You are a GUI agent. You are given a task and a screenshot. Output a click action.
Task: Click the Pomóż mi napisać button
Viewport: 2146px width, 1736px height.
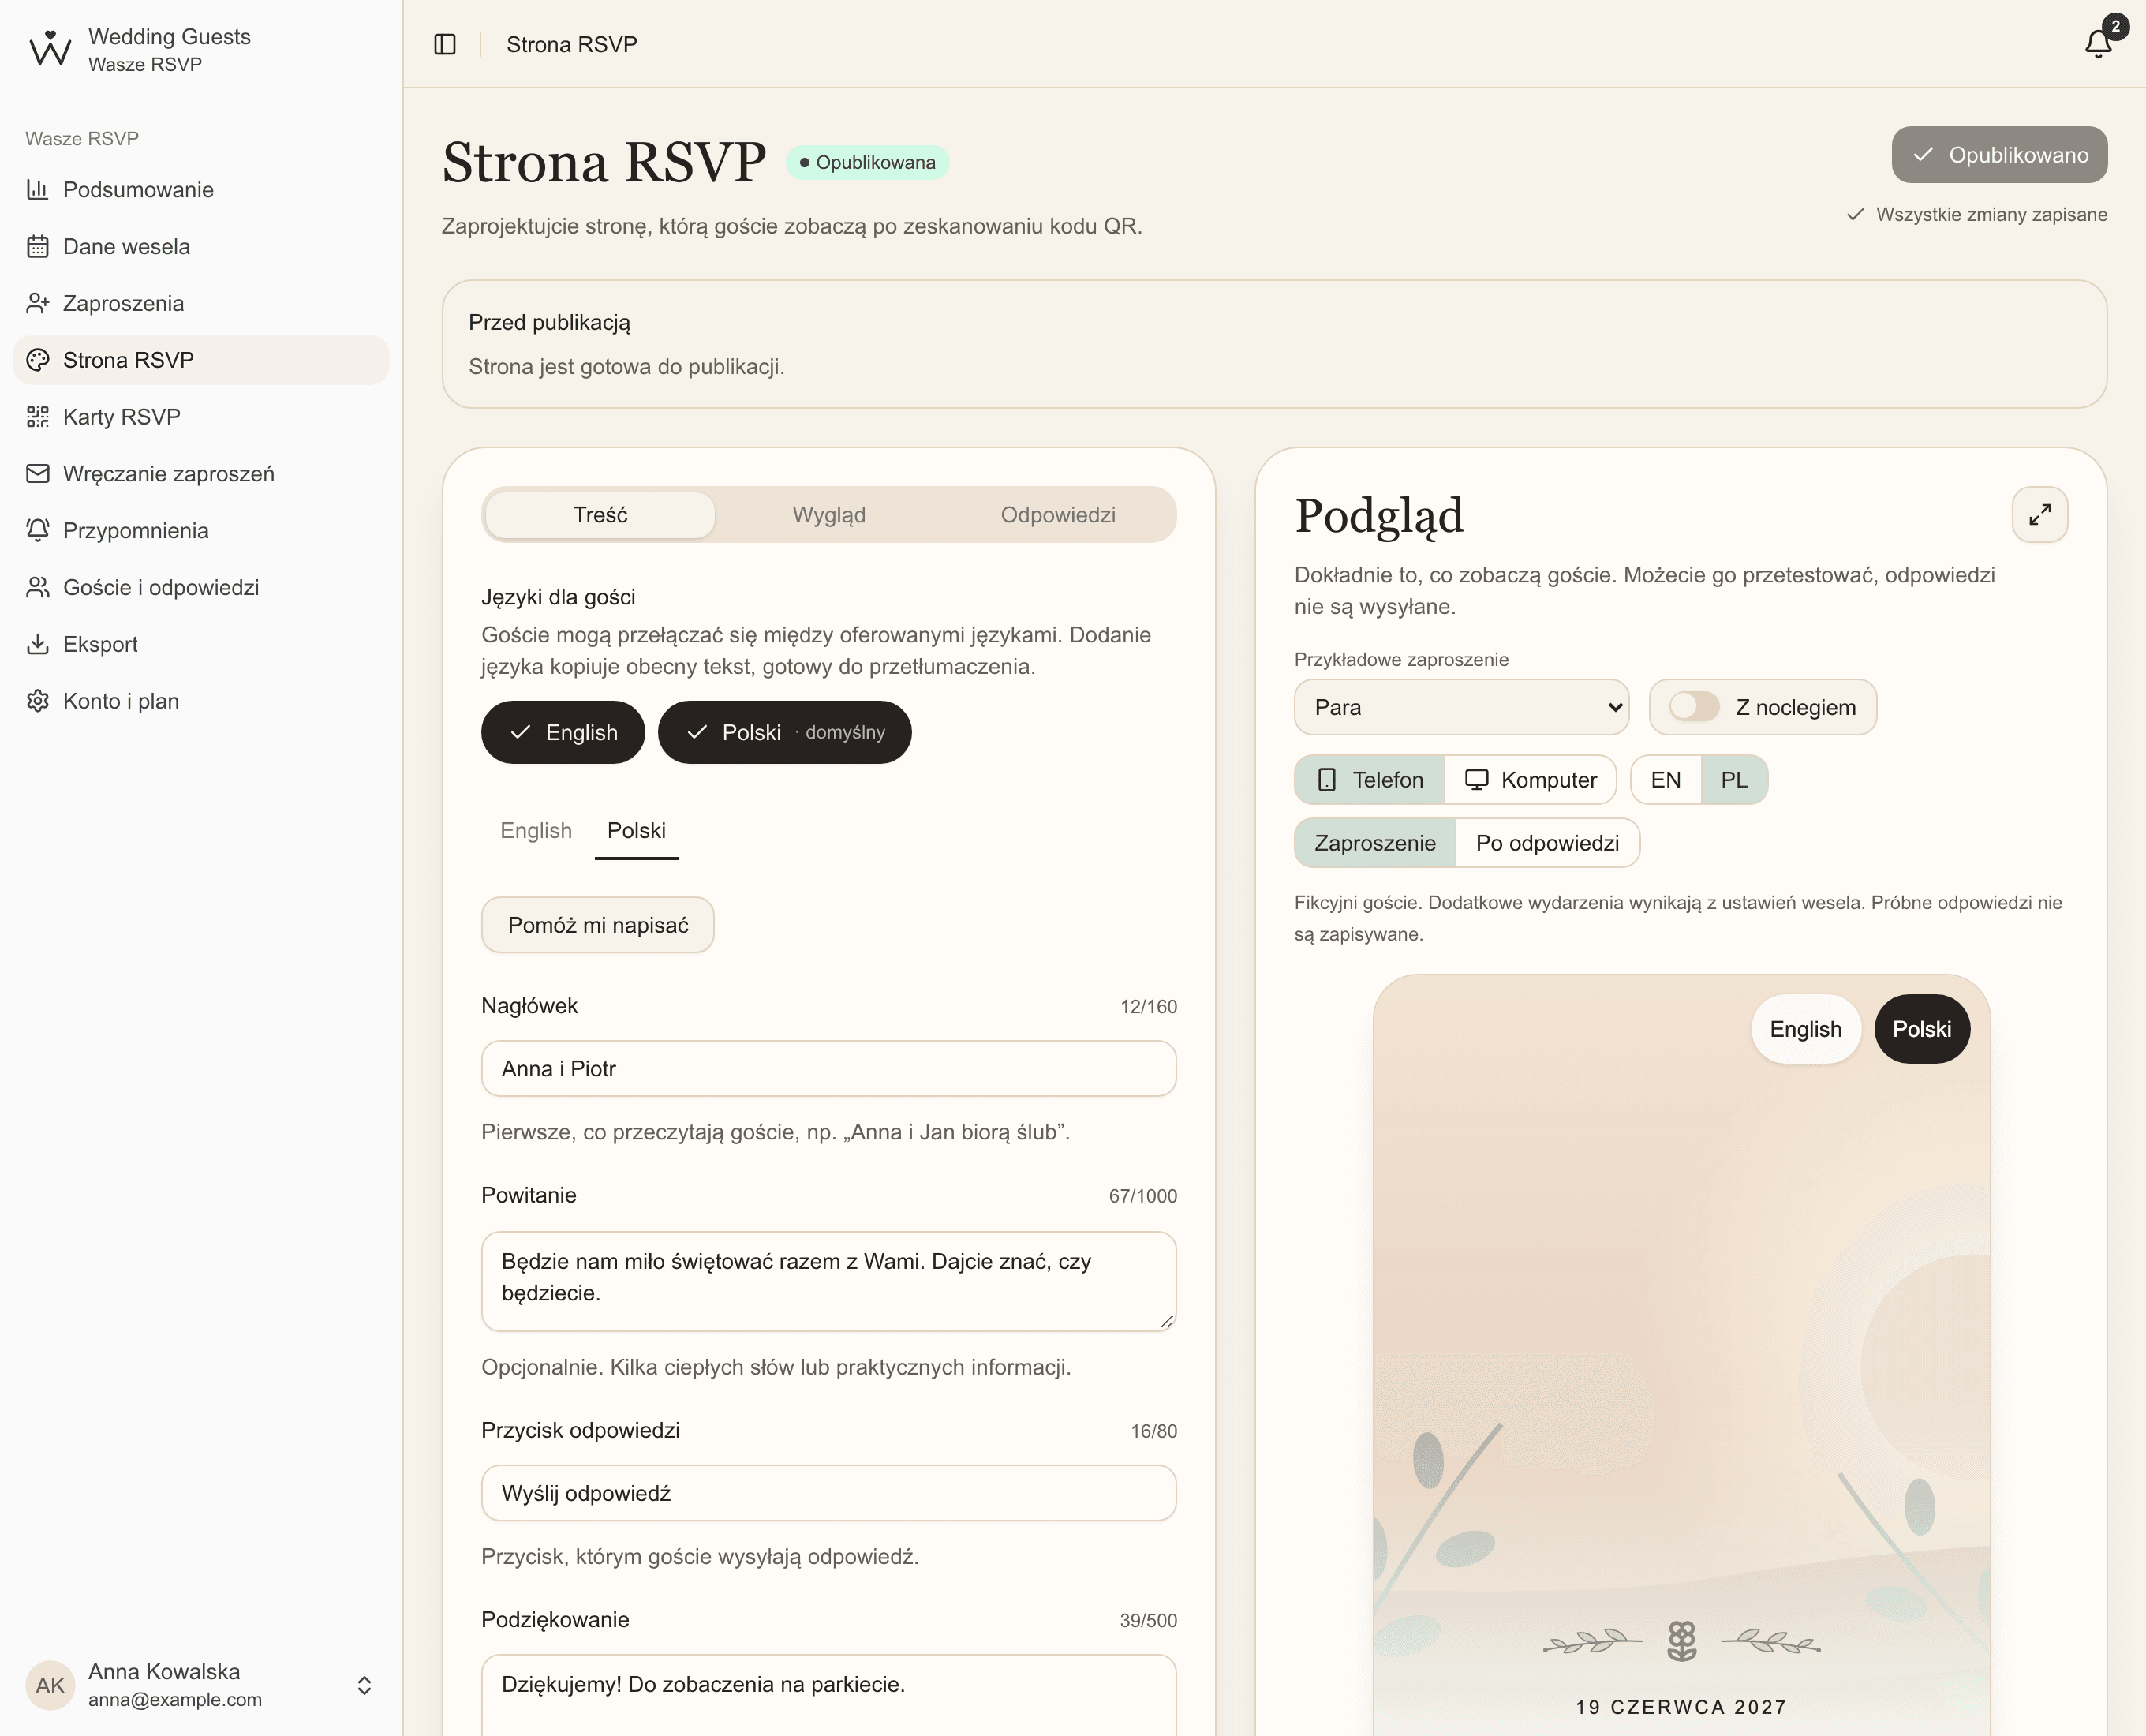click(x=598, y=925)
